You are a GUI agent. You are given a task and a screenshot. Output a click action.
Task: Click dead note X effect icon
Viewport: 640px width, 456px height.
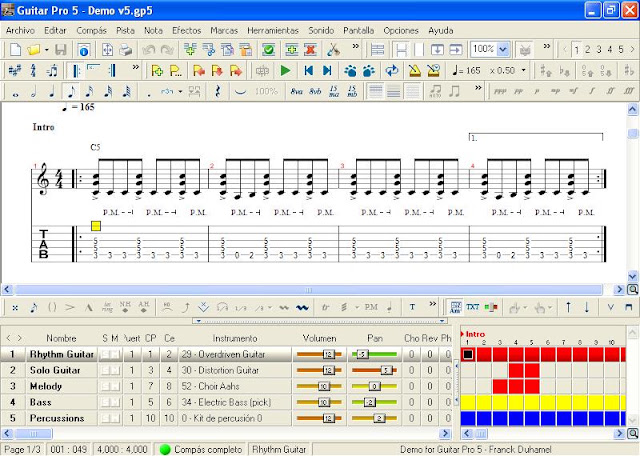tap(15, 307)
